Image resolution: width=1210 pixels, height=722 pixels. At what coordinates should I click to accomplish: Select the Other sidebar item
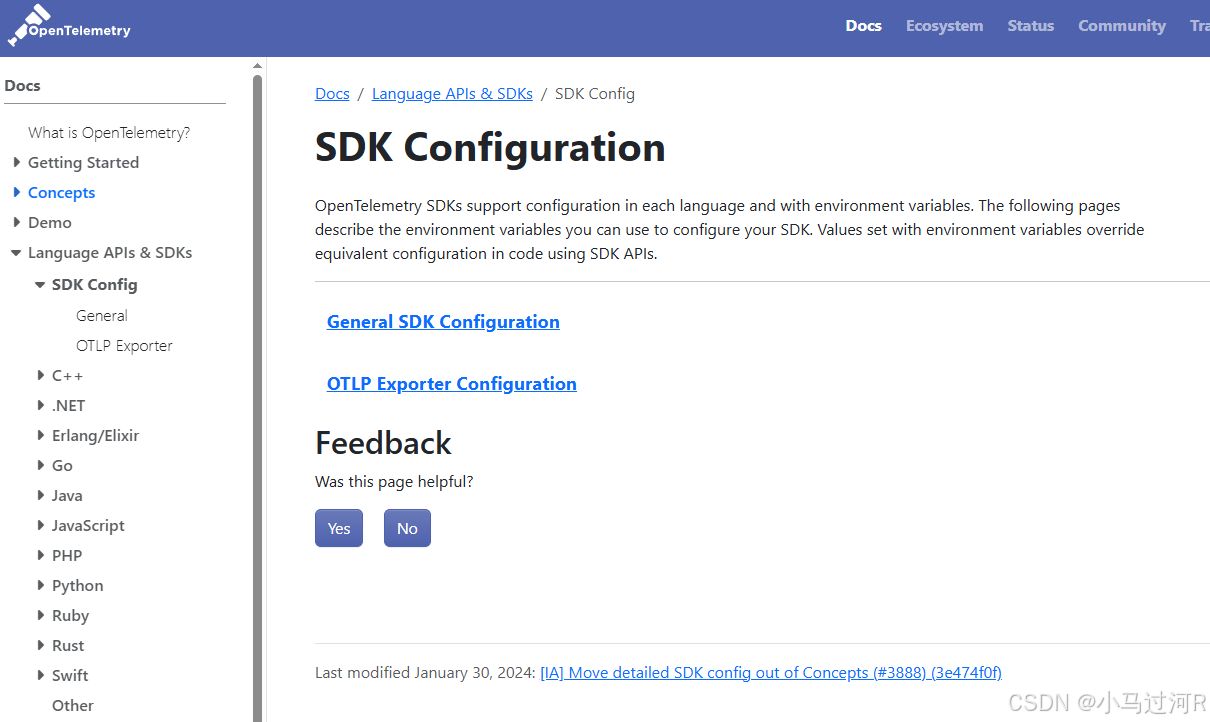(x=73, y=706)
